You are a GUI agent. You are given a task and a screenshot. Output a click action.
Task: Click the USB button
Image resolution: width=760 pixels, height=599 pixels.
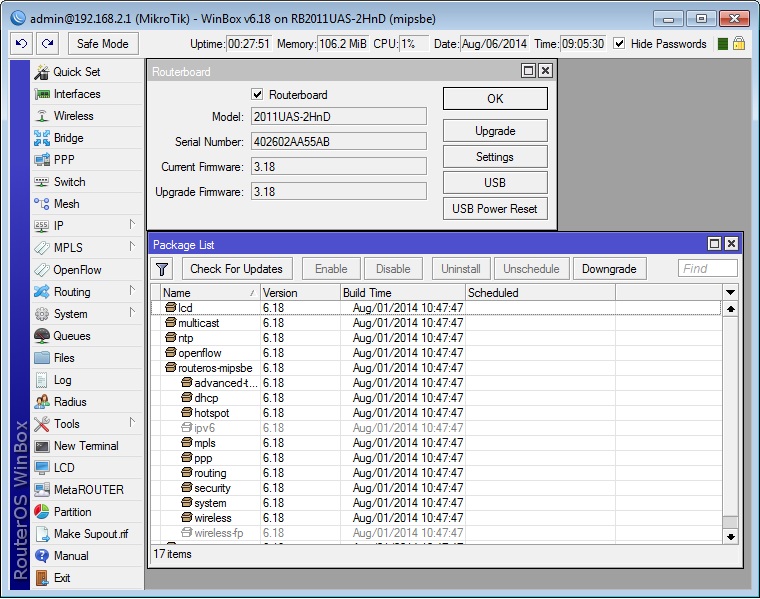pyautogui.click(x=495, y=183)
